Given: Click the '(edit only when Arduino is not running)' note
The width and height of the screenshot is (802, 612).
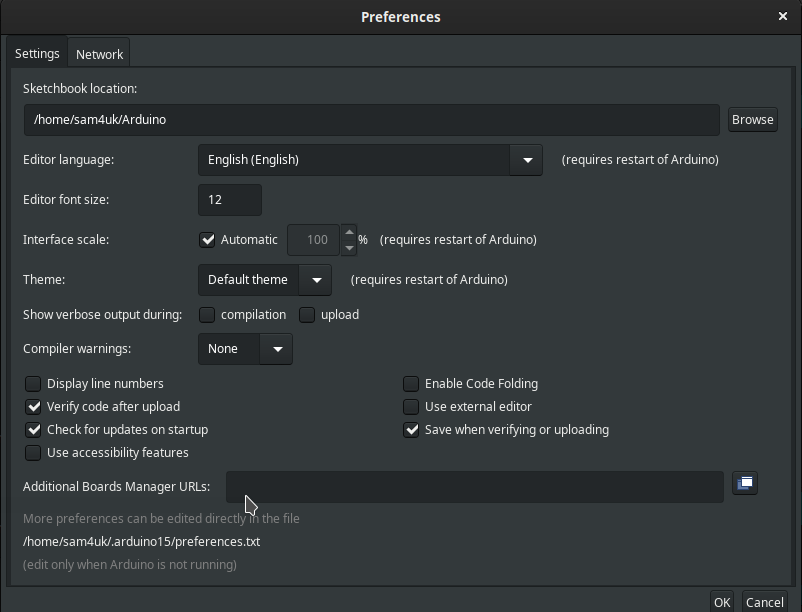Looking at the screenshot, I should pos(130,564).
